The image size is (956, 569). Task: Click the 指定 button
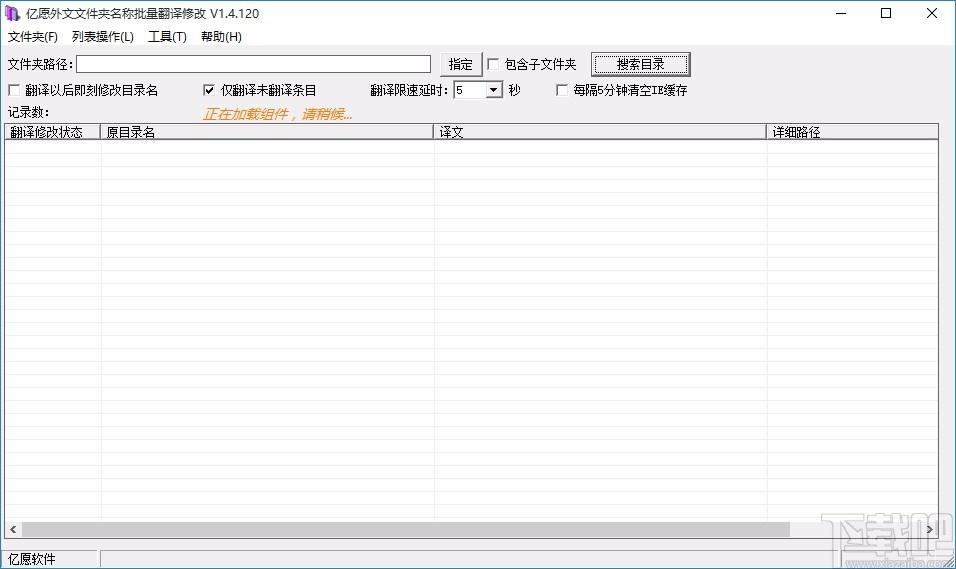click(461, 64)
